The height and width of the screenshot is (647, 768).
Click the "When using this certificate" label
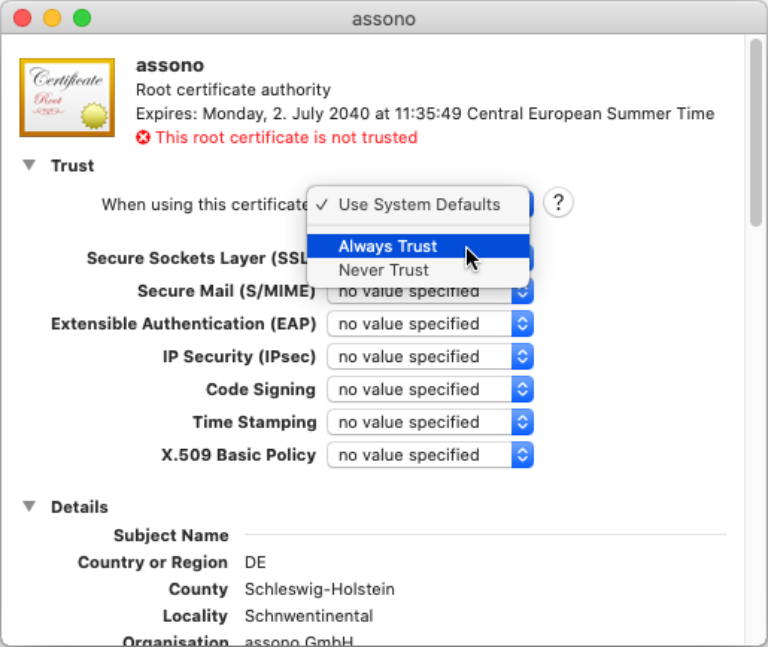point(205,204)
